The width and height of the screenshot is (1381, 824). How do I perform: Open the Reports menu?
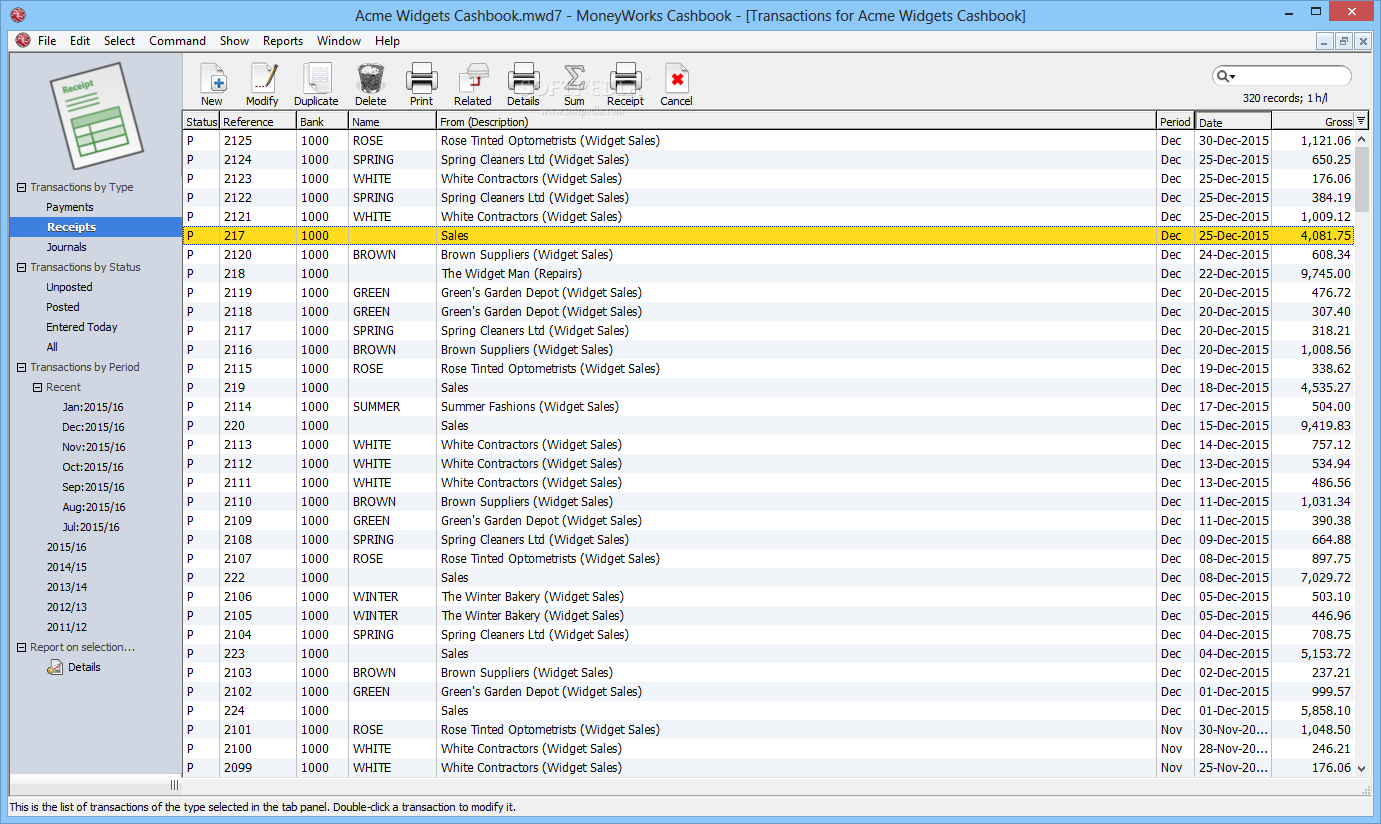283,41
